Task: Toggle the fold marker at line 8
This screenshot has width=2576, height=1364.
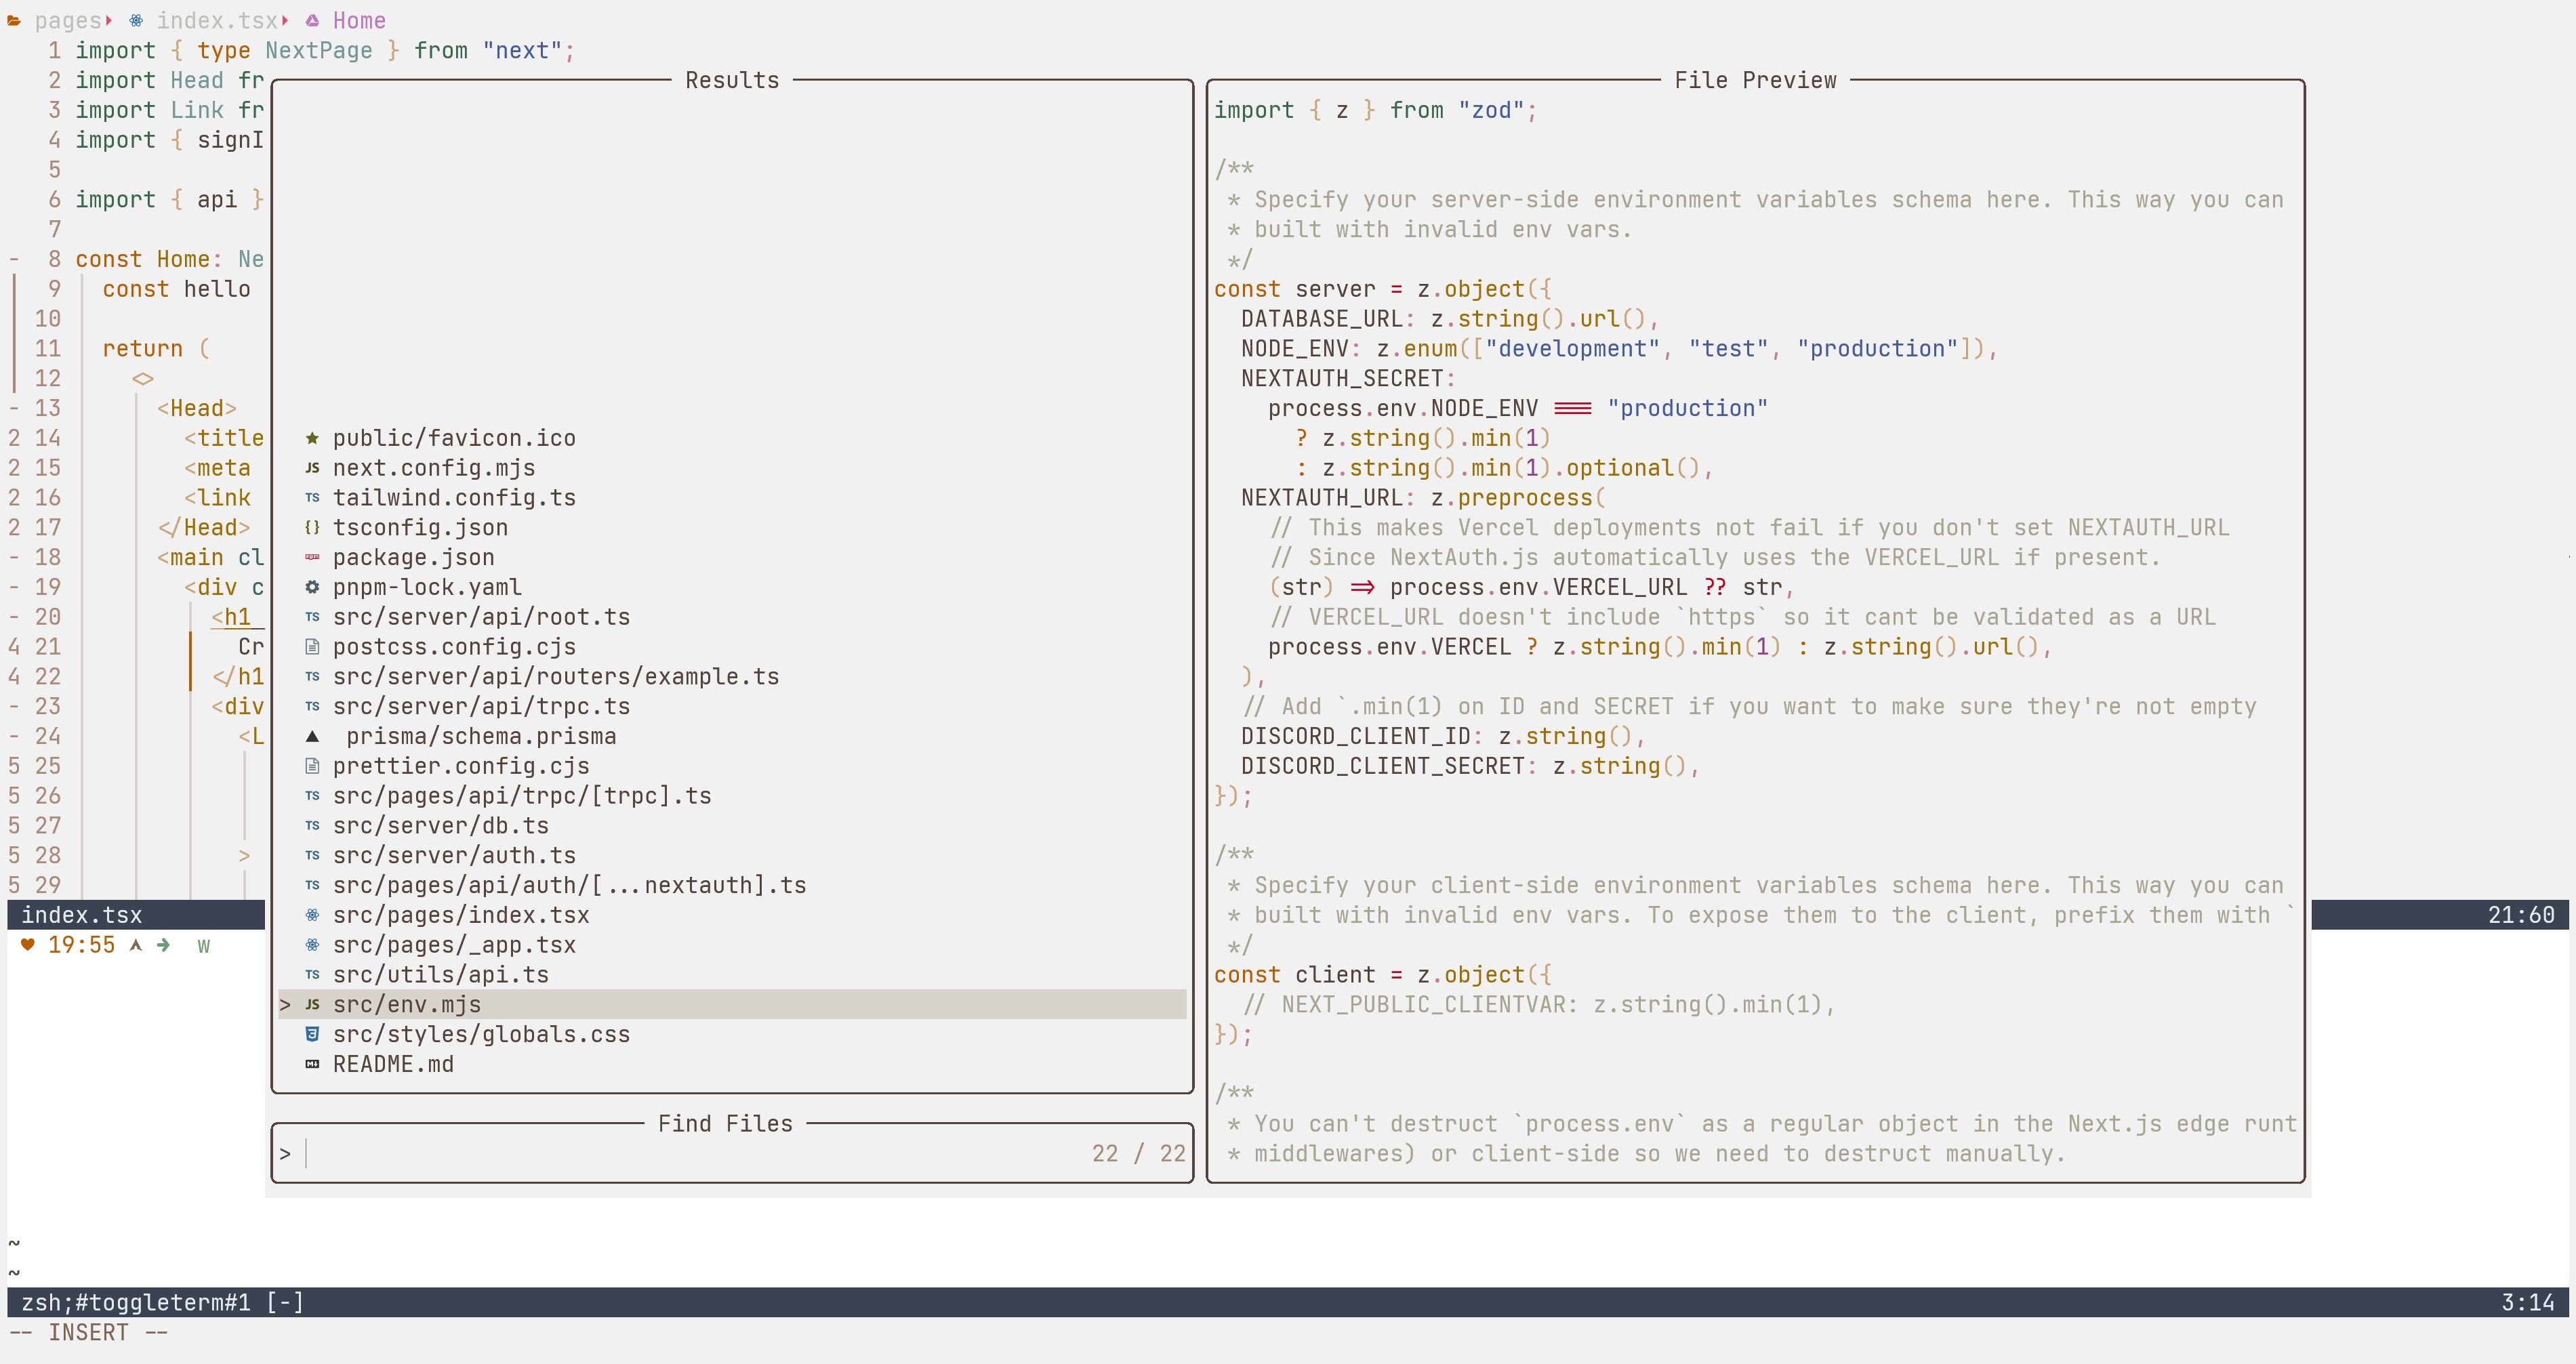Action: click(14, 259)
